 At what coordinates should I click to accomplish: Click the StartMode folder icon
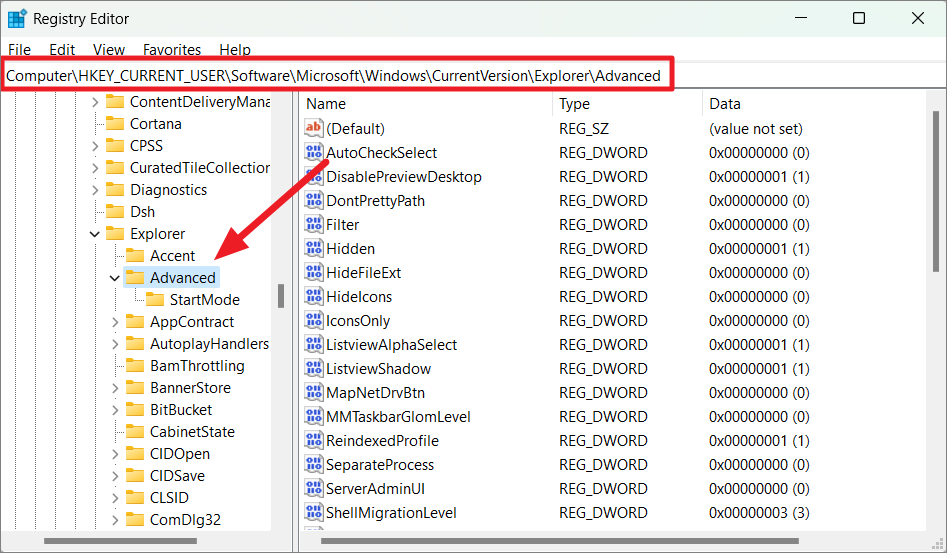155,299
